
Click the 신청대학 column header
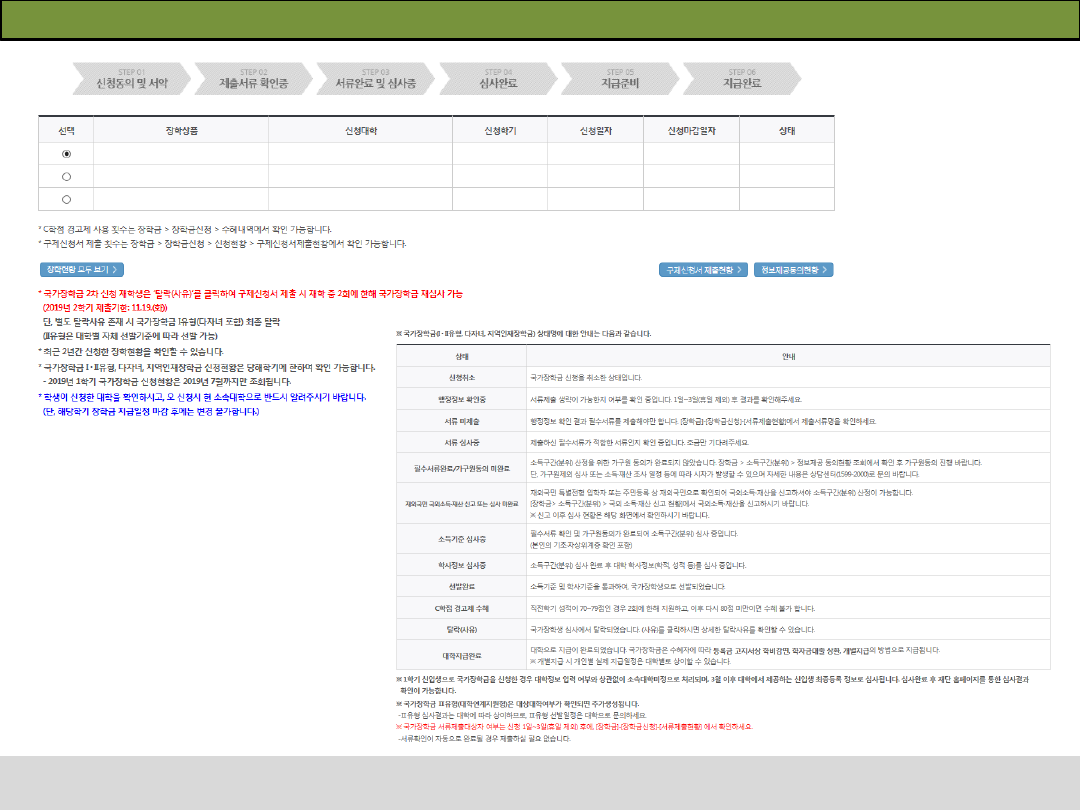[x=359, y=131]
